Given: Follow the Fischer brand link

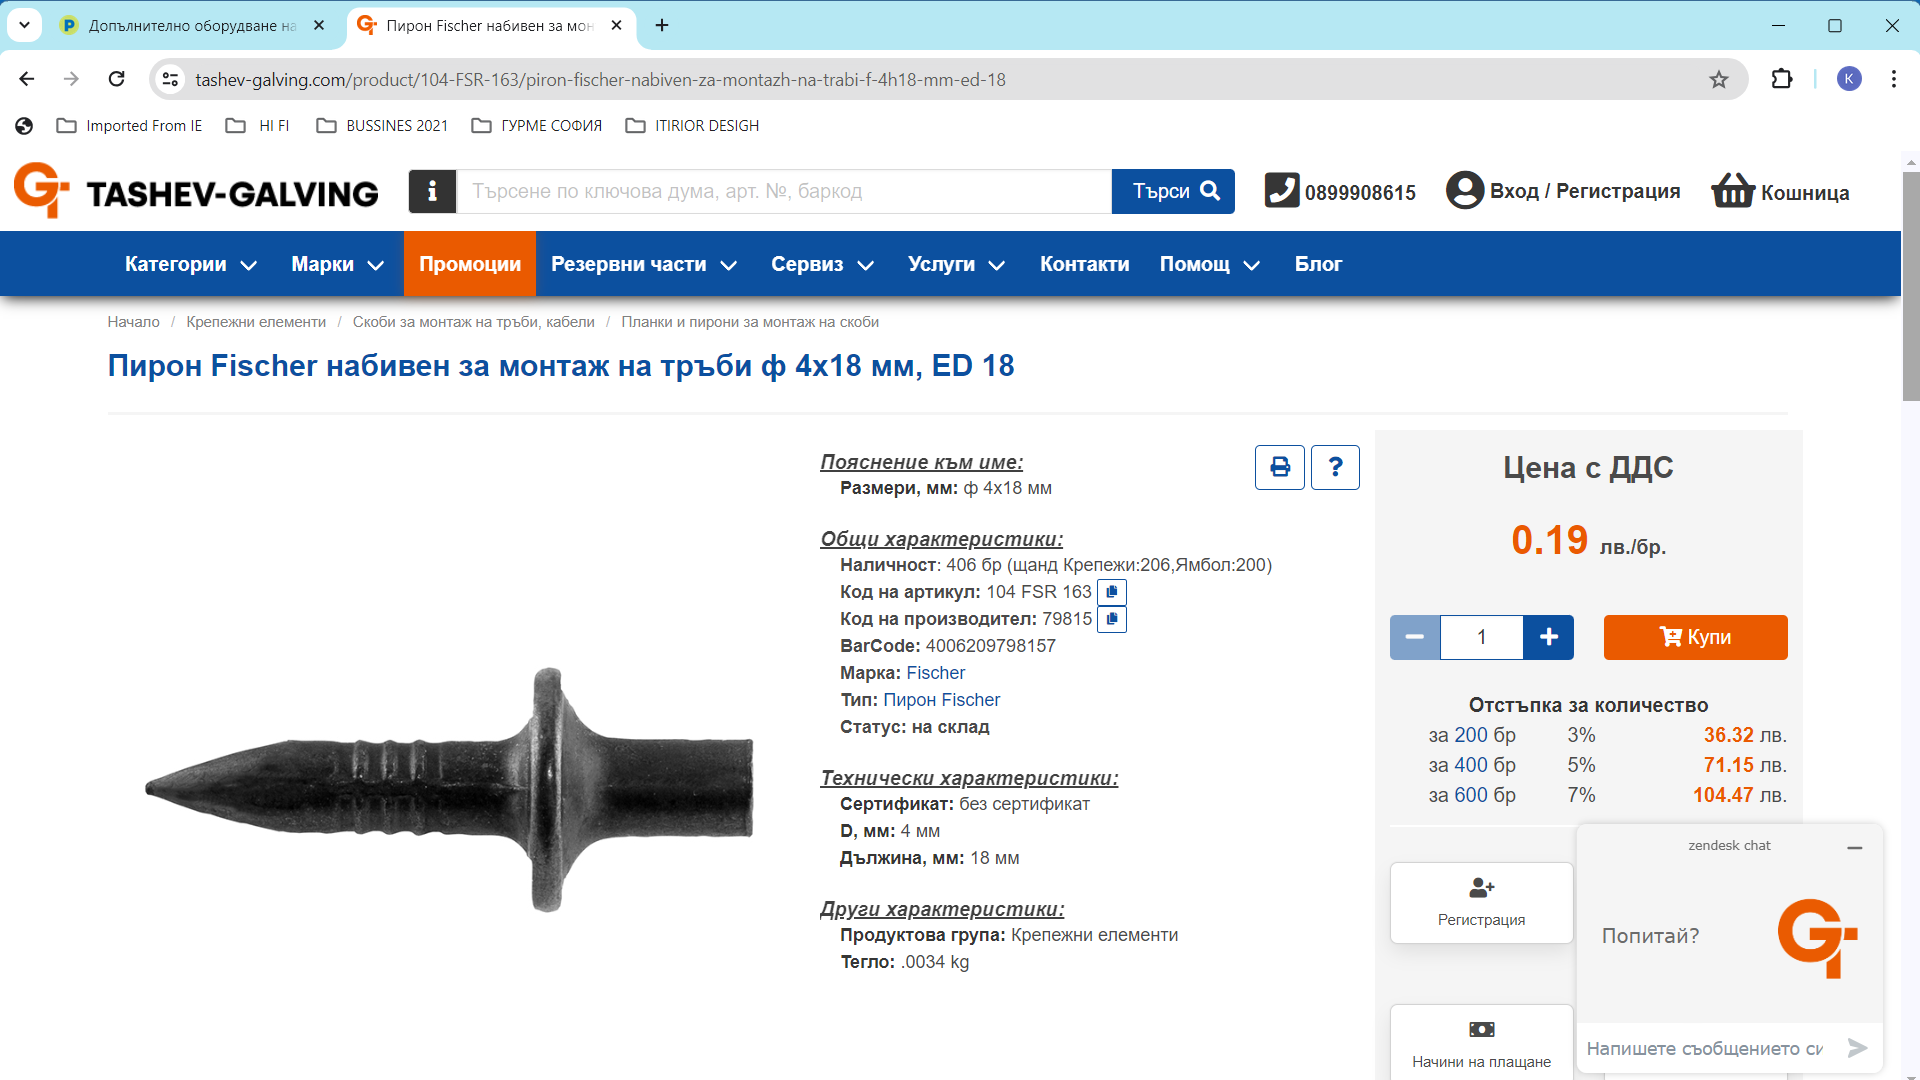Looking at the screenshot, I should [935, 673].
